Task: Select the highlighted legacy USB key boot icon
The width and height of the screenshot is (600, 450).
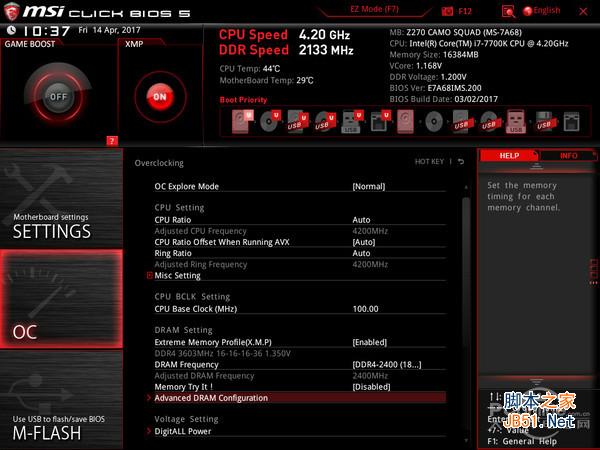Action: pyautogui.click(x=516, y=122)
